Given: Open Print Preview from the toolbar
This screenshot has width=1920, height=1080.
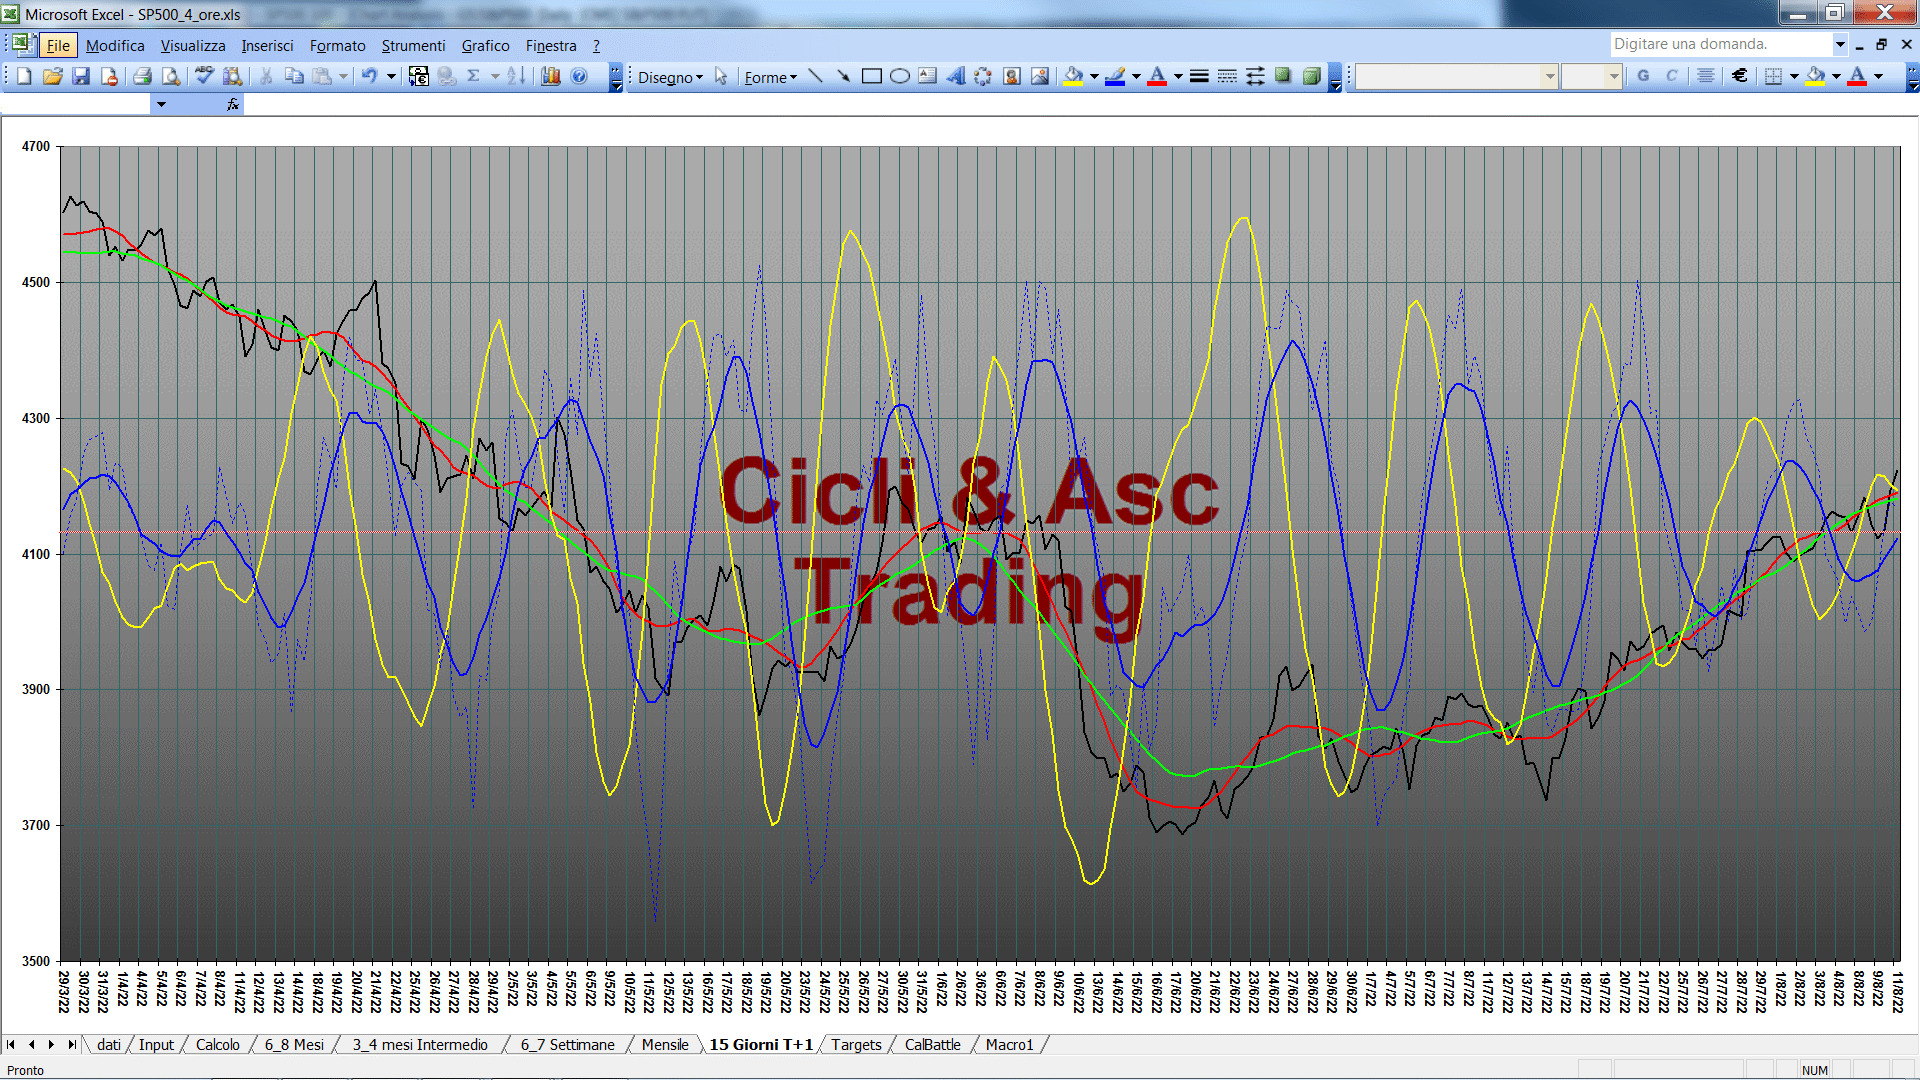Looking at the screenshot, I should (x=171, y=76).
